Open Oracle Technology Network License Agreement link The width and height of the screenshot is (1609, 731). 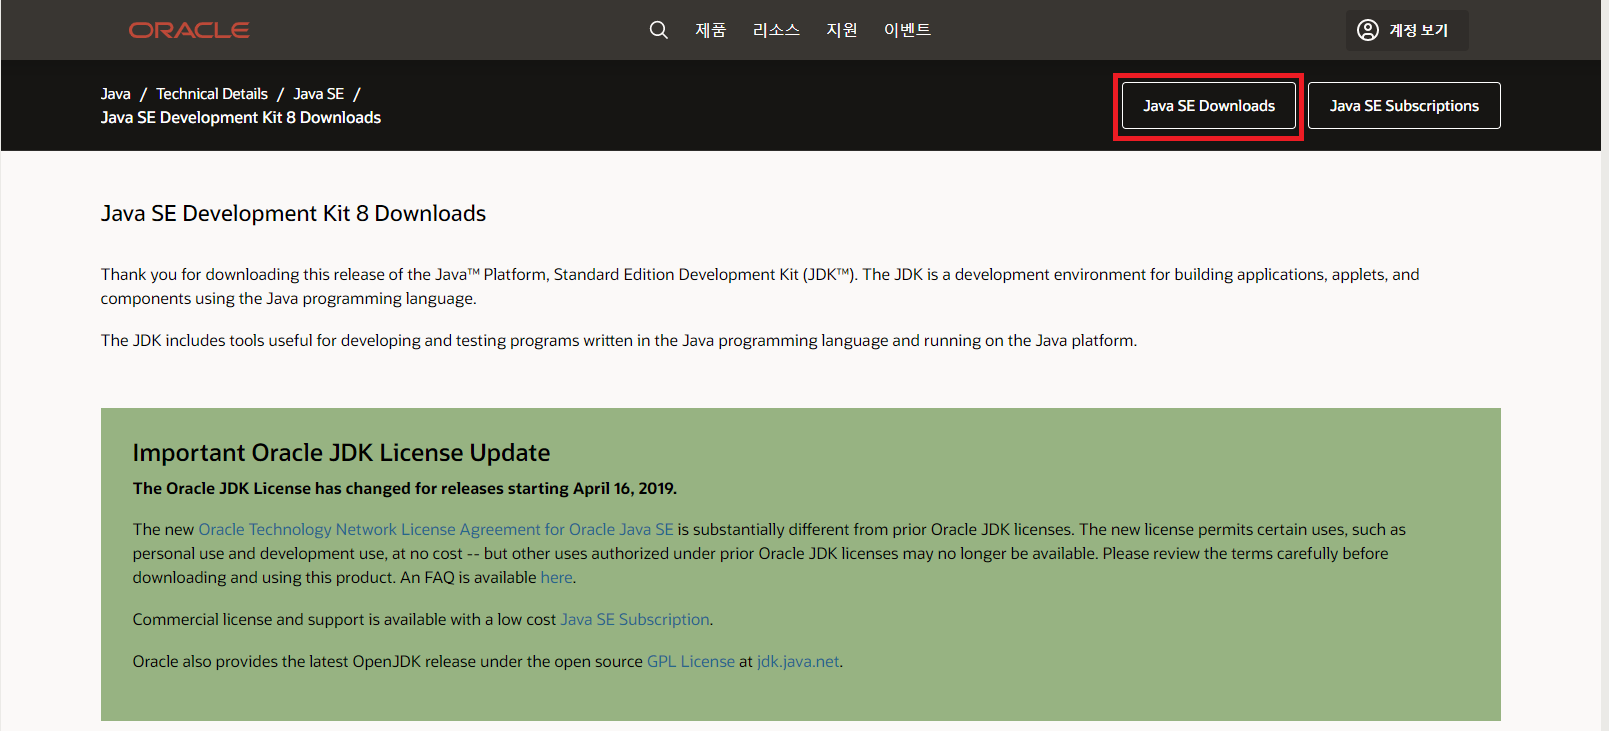436,530
